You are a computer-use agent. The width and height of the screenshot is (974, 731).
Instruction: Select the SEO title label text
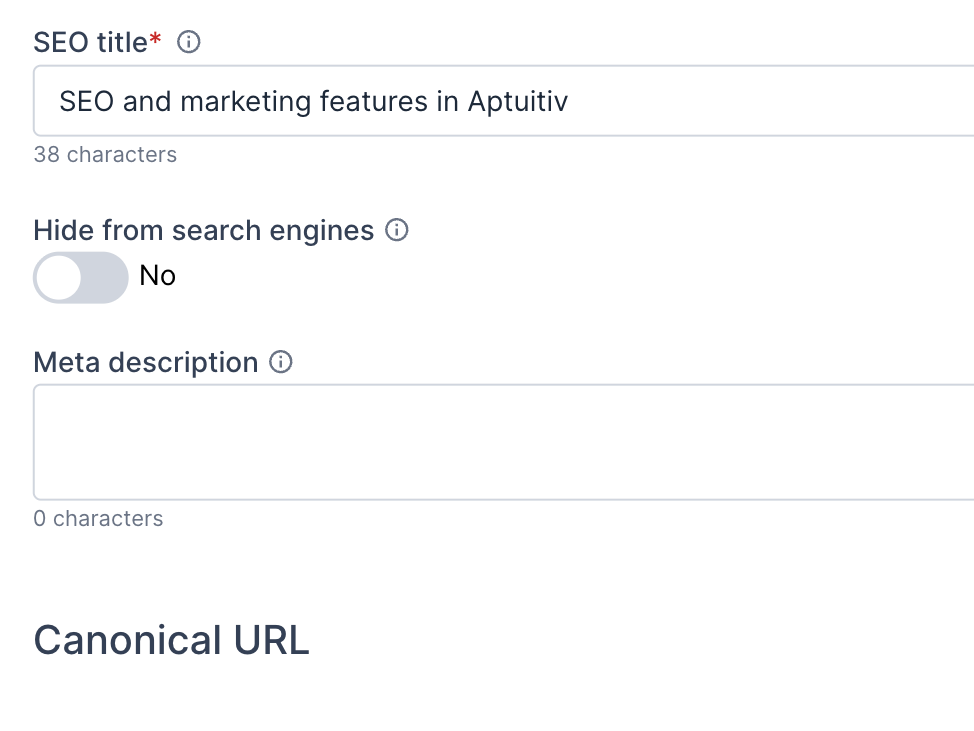[x=88, y=41]
